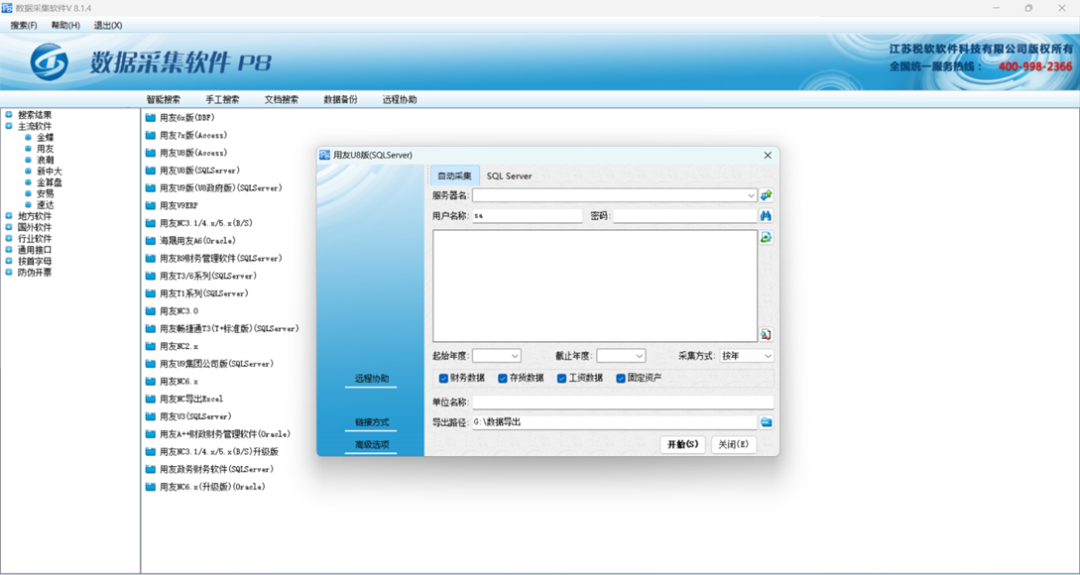Click the document search icon at the list box's bottom right
The height and width of the screenshot is (575, 1080).
pos(766,335)
